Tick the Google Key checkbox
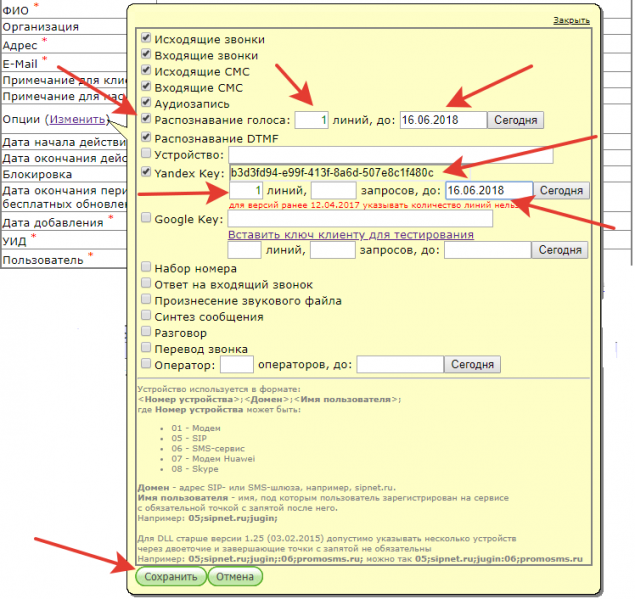The width and height of the screenshot is (635, 599). [146, 218]
